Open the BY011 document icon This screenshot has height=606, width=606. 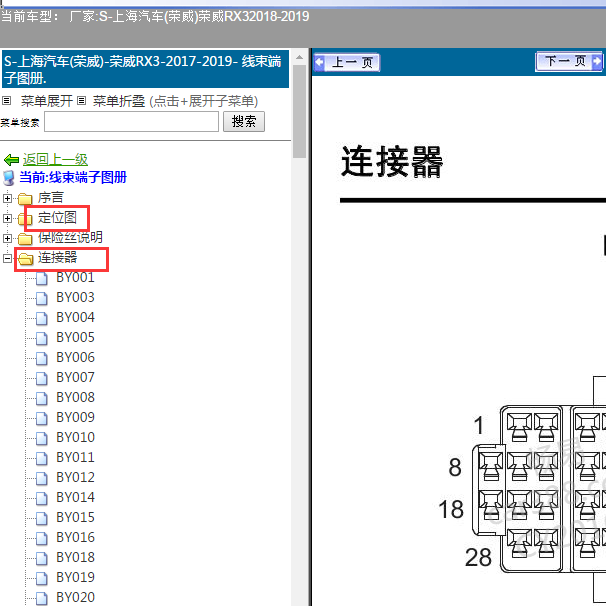pos(42,458)
